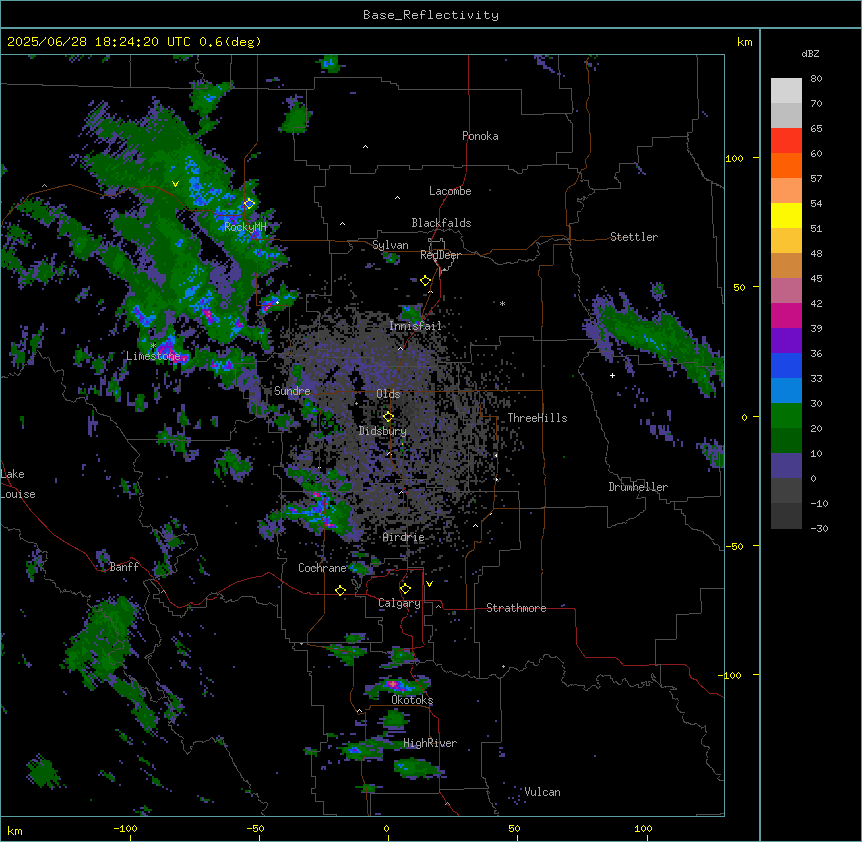Click the Vulcan city label
This screenshot has width=862, height=842.
543,792
